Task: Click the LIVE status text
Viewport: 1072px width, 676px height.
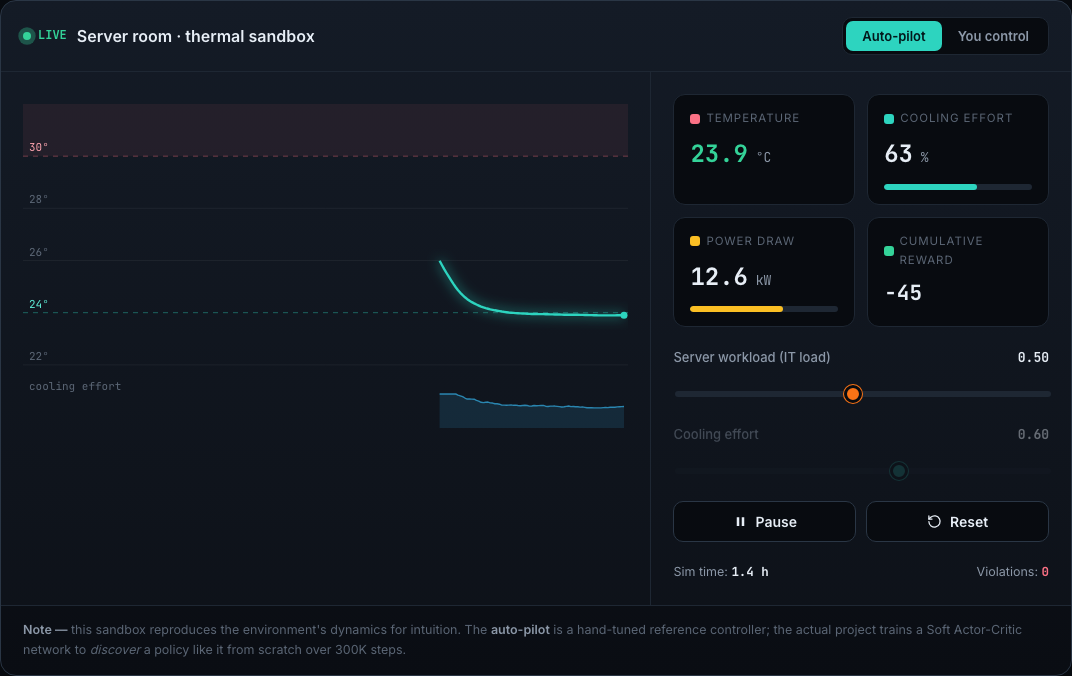Action: click(x=52, y=35)
